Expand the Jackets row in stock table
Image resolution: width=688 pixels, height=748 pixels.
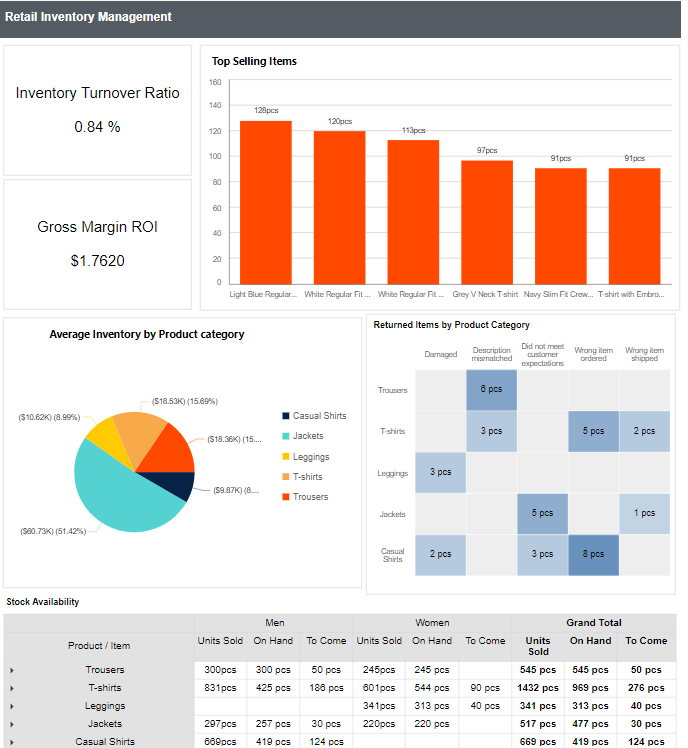pos(12,724)
